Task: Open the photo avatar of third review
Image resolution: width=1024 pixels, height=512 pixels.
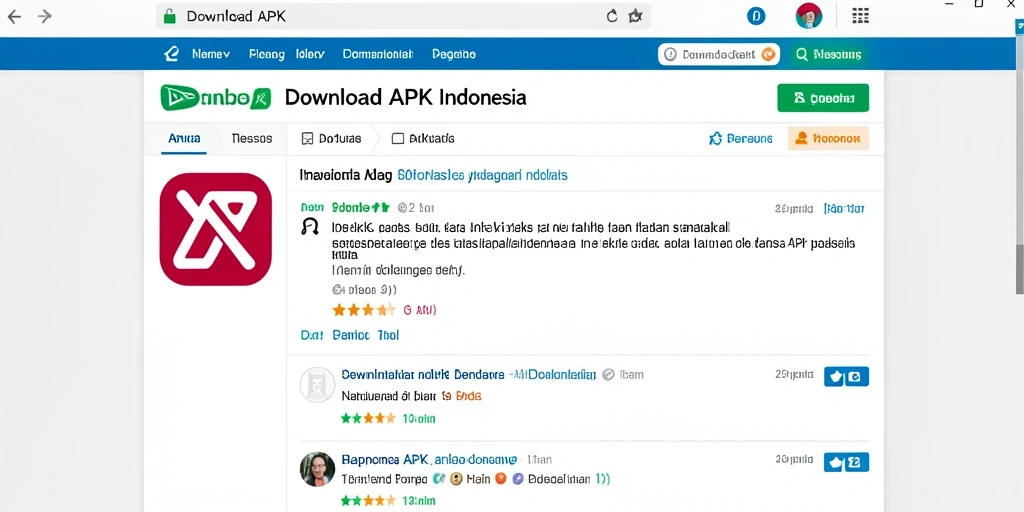Action: (x=317, y=470)
